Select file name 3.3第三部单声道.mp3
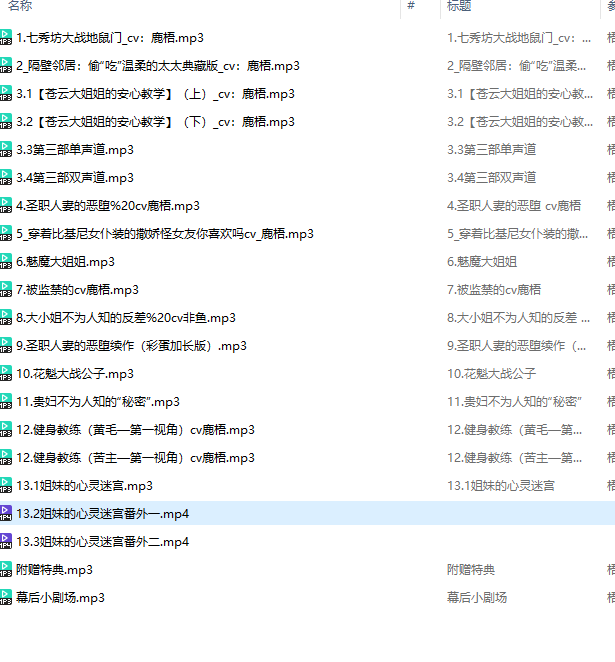Screen dimensions: 615x662 75,149
